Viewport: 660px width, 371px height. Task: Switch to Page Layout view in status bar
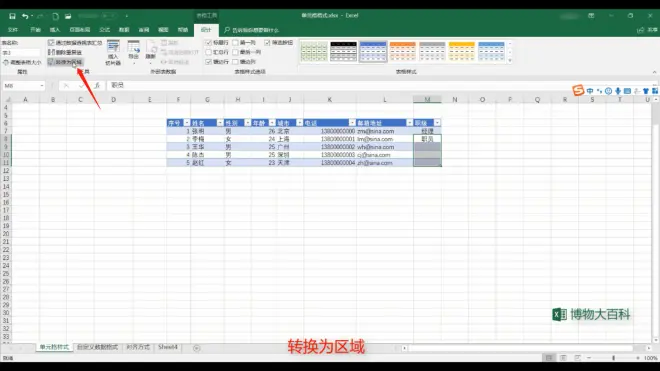click(x=563, y=358)
